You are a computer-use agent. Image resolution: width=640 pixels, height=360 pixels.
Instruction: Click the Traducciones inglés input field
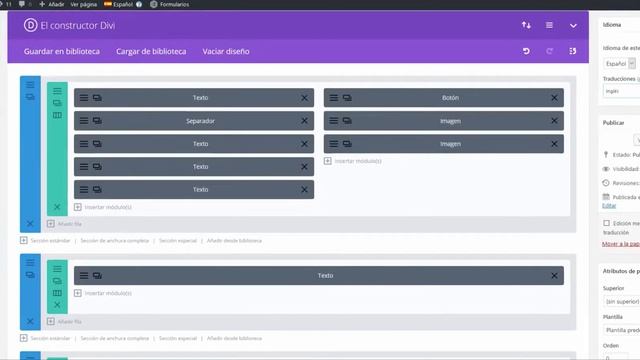(621, 91)
